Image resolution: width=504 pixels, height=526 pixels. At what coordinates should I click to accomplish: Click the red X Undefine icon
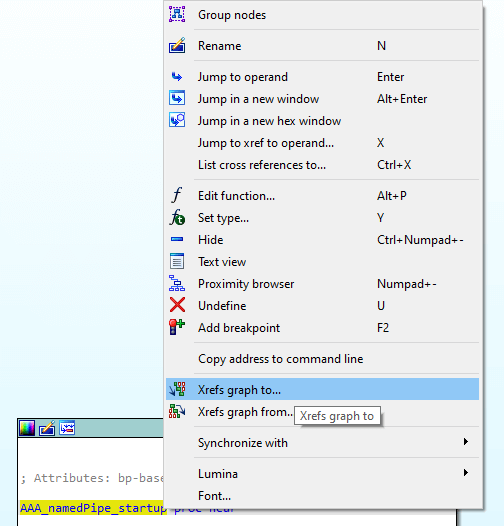tap(177, 305)
